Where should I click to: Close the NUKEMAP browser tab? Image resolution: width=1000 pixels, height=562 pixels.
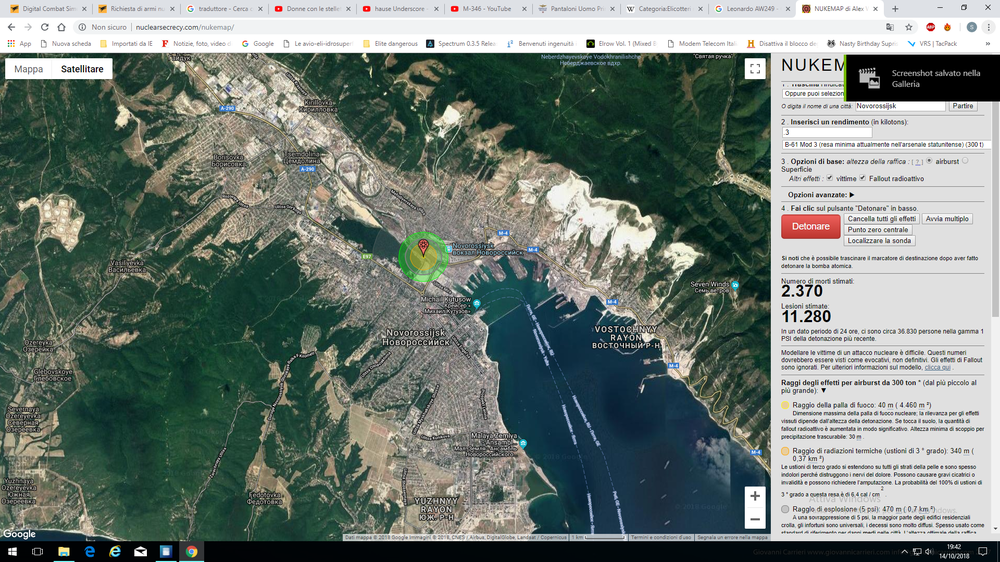pos(875,9)
